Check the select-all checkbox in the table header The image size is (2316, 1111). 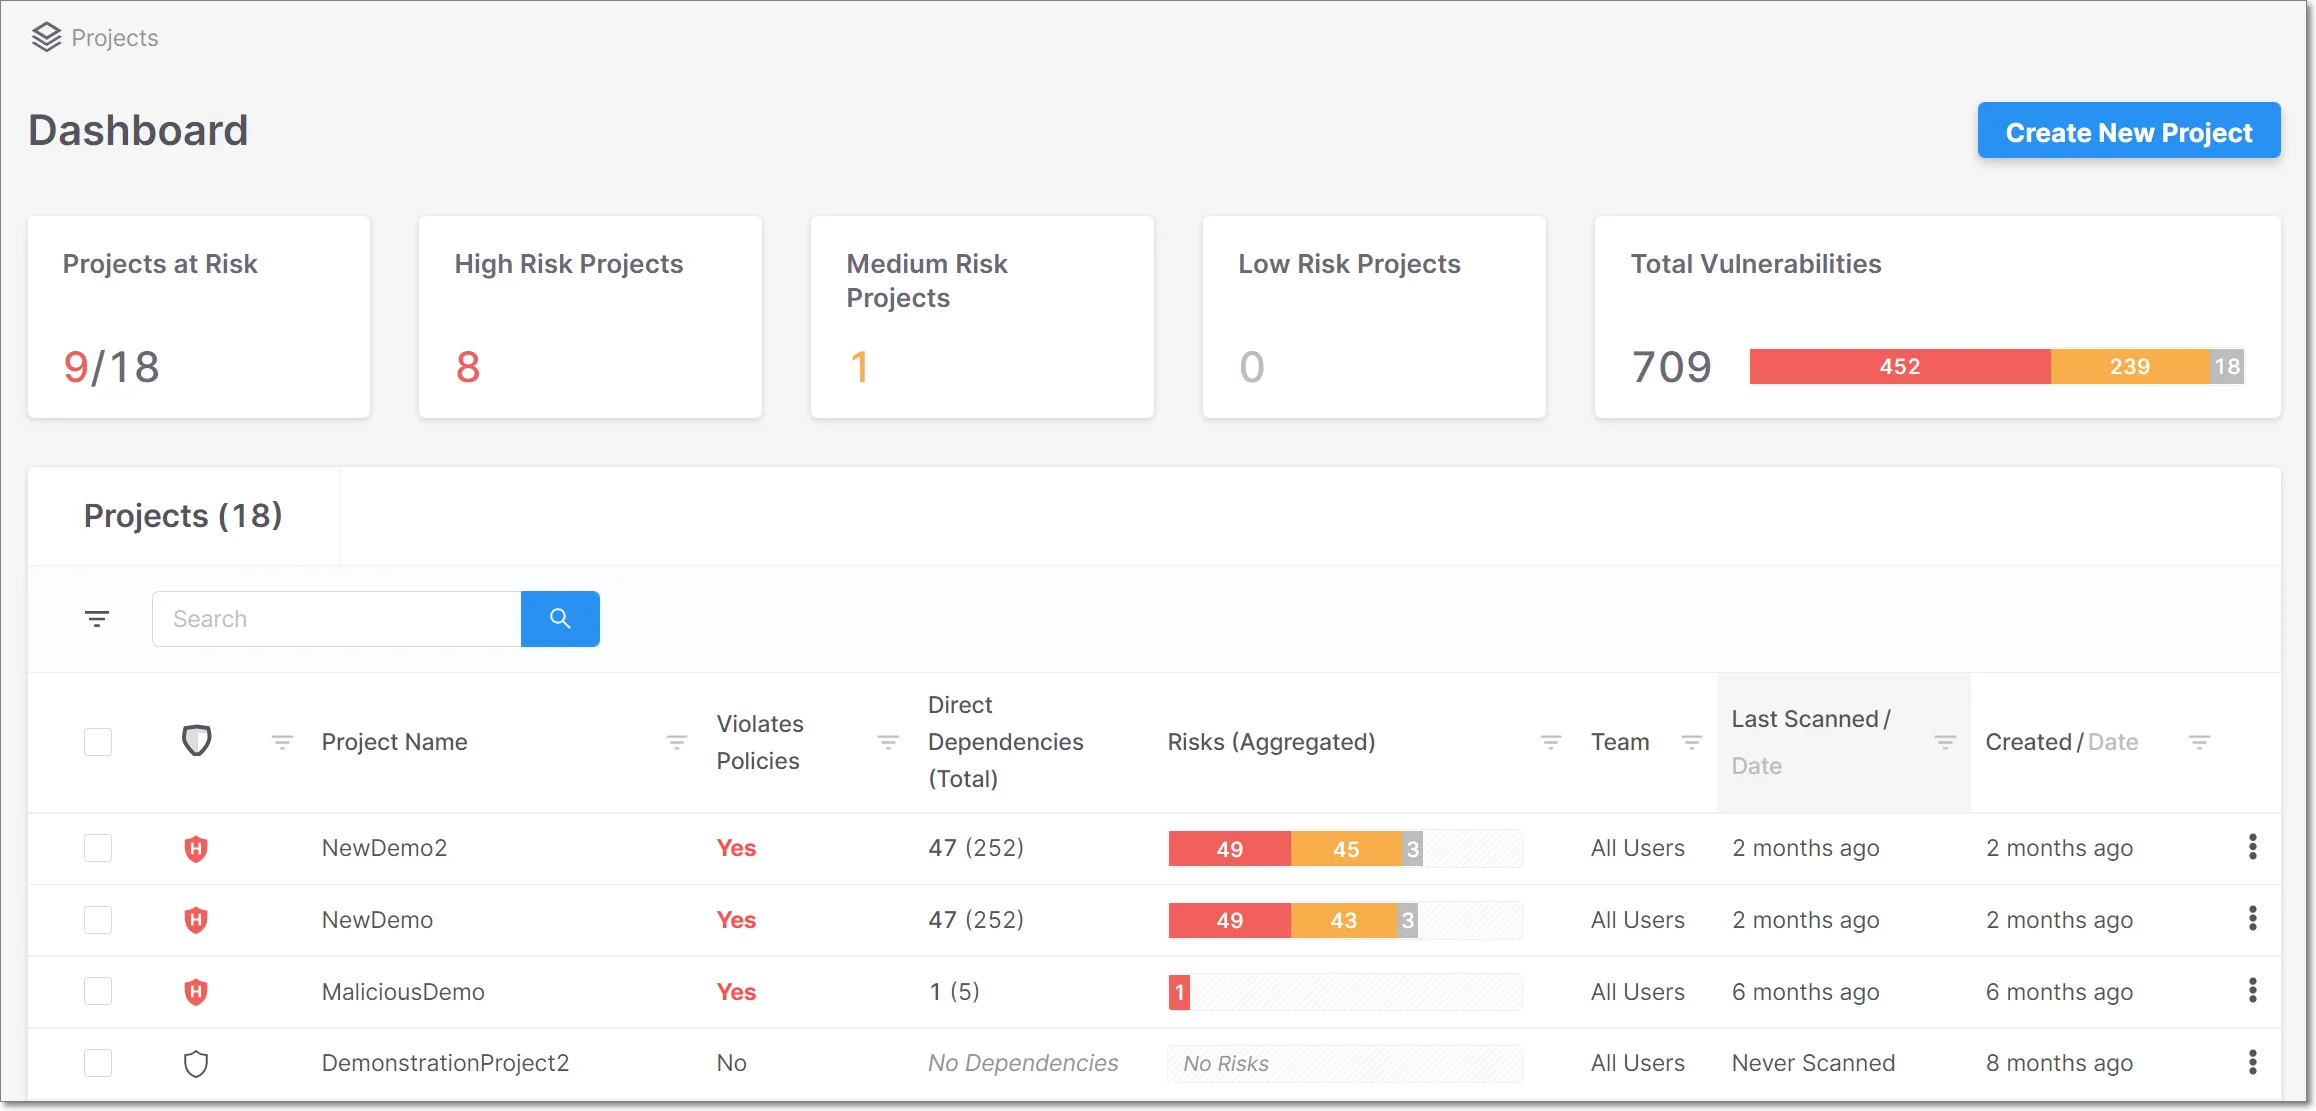tap(98, 741)
